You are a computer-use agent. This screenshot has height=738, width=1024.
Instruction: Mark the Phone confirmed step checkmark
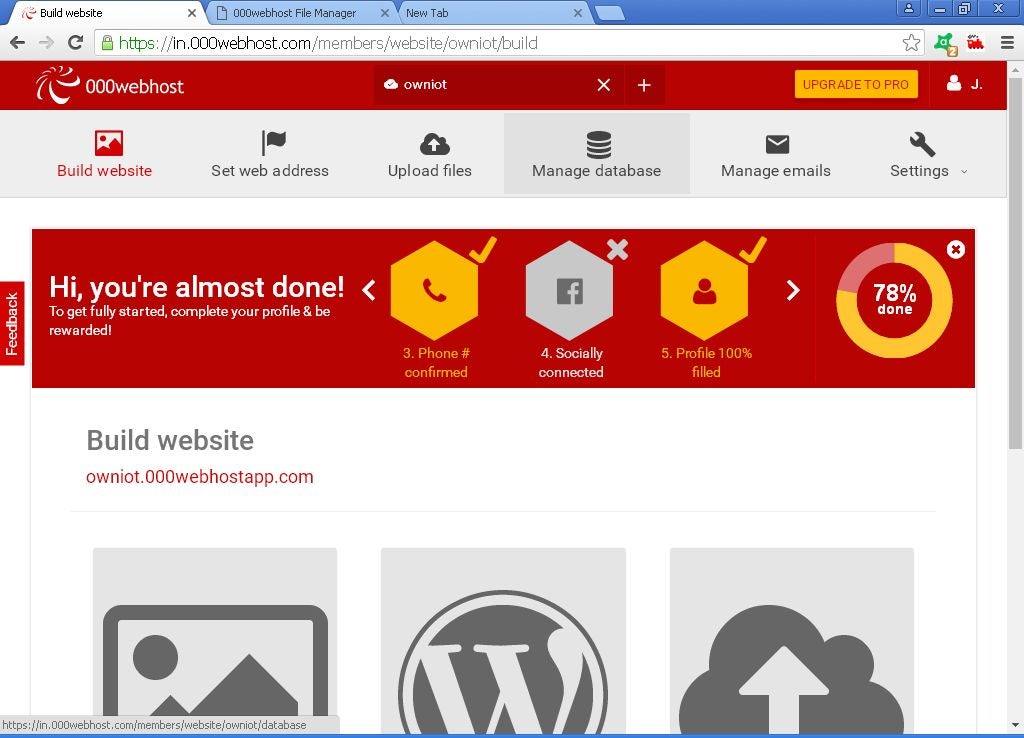pos(483,249)
